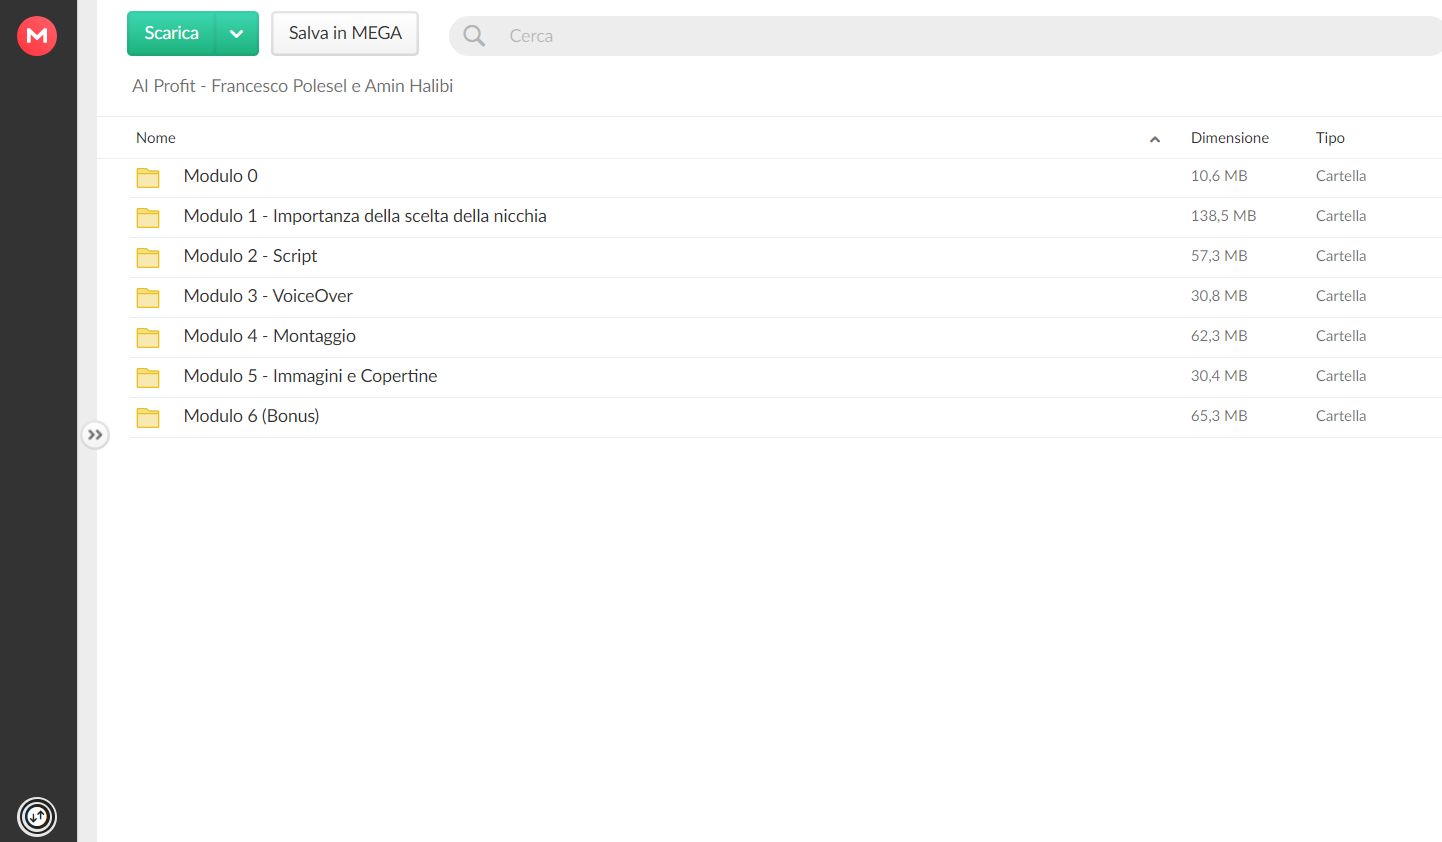
Task: Open the transfers icon at sidebar bottom
Action: pos(37,817)
